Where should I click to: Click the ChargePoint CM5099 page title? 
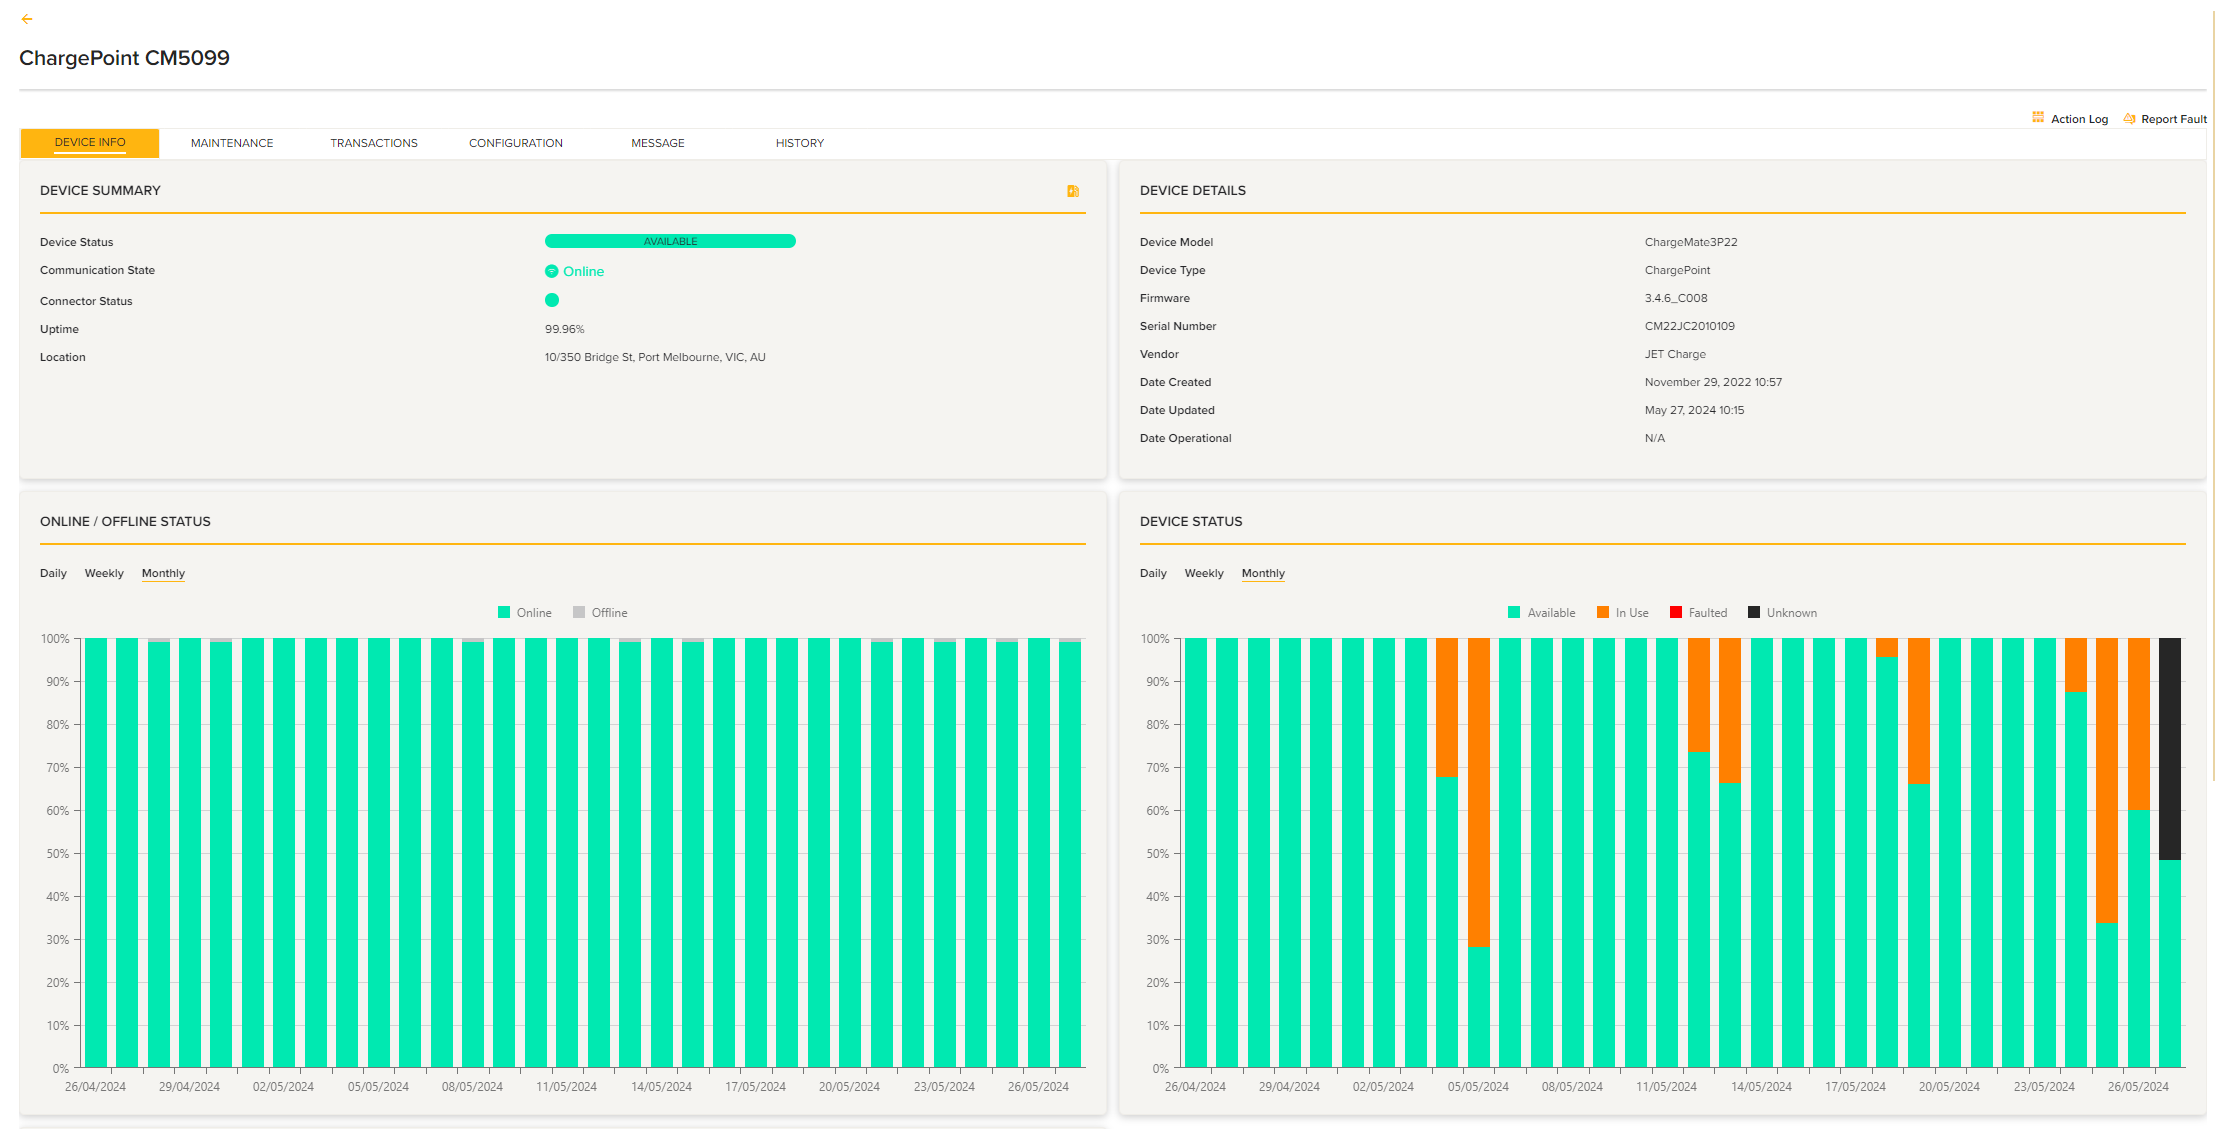point(124,58)
